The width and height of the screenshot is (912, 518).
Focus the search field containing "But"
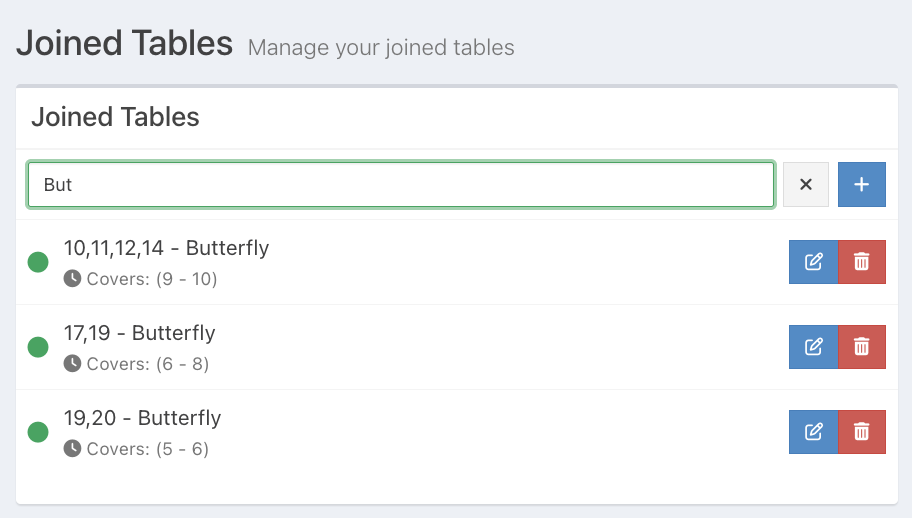400,185
